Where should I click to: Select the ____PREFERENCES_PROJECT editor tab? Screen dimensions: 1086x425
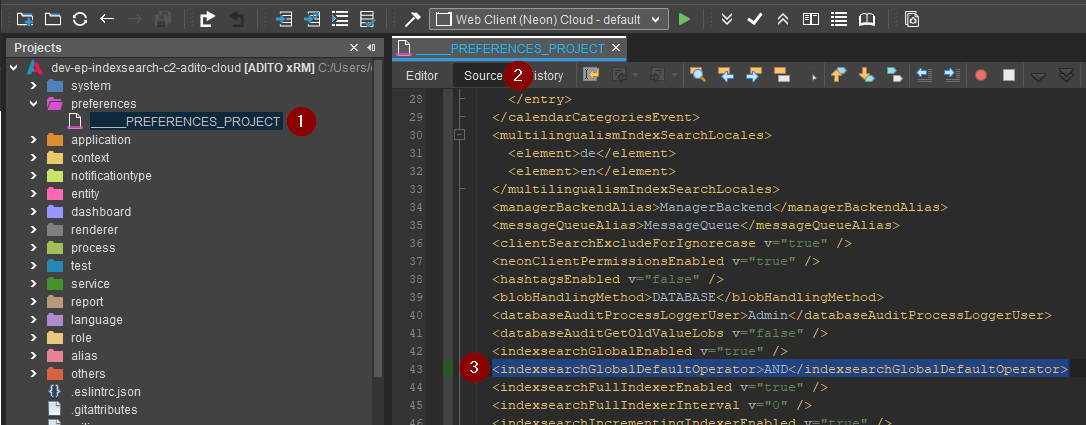[x=510, y=48]
